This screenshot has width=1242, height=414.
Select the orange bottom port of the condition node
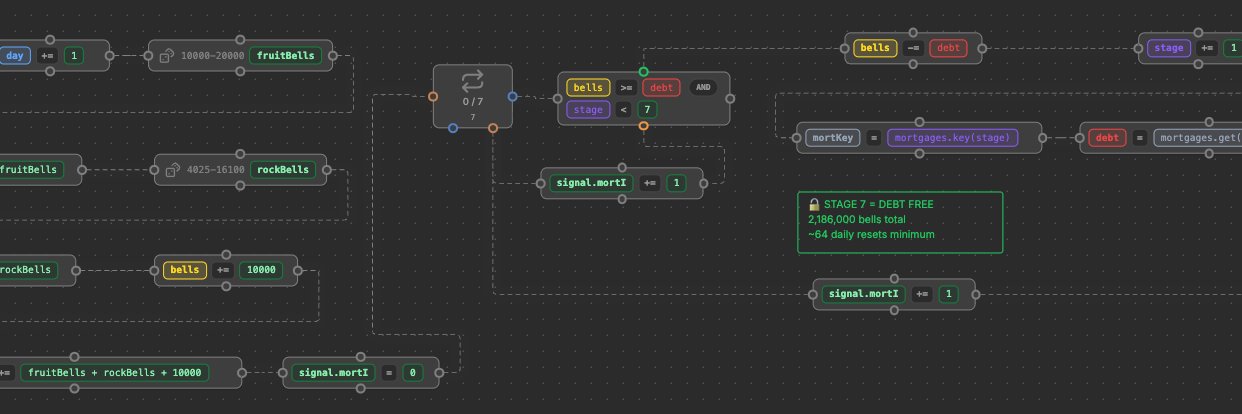(x=643, y=125)
